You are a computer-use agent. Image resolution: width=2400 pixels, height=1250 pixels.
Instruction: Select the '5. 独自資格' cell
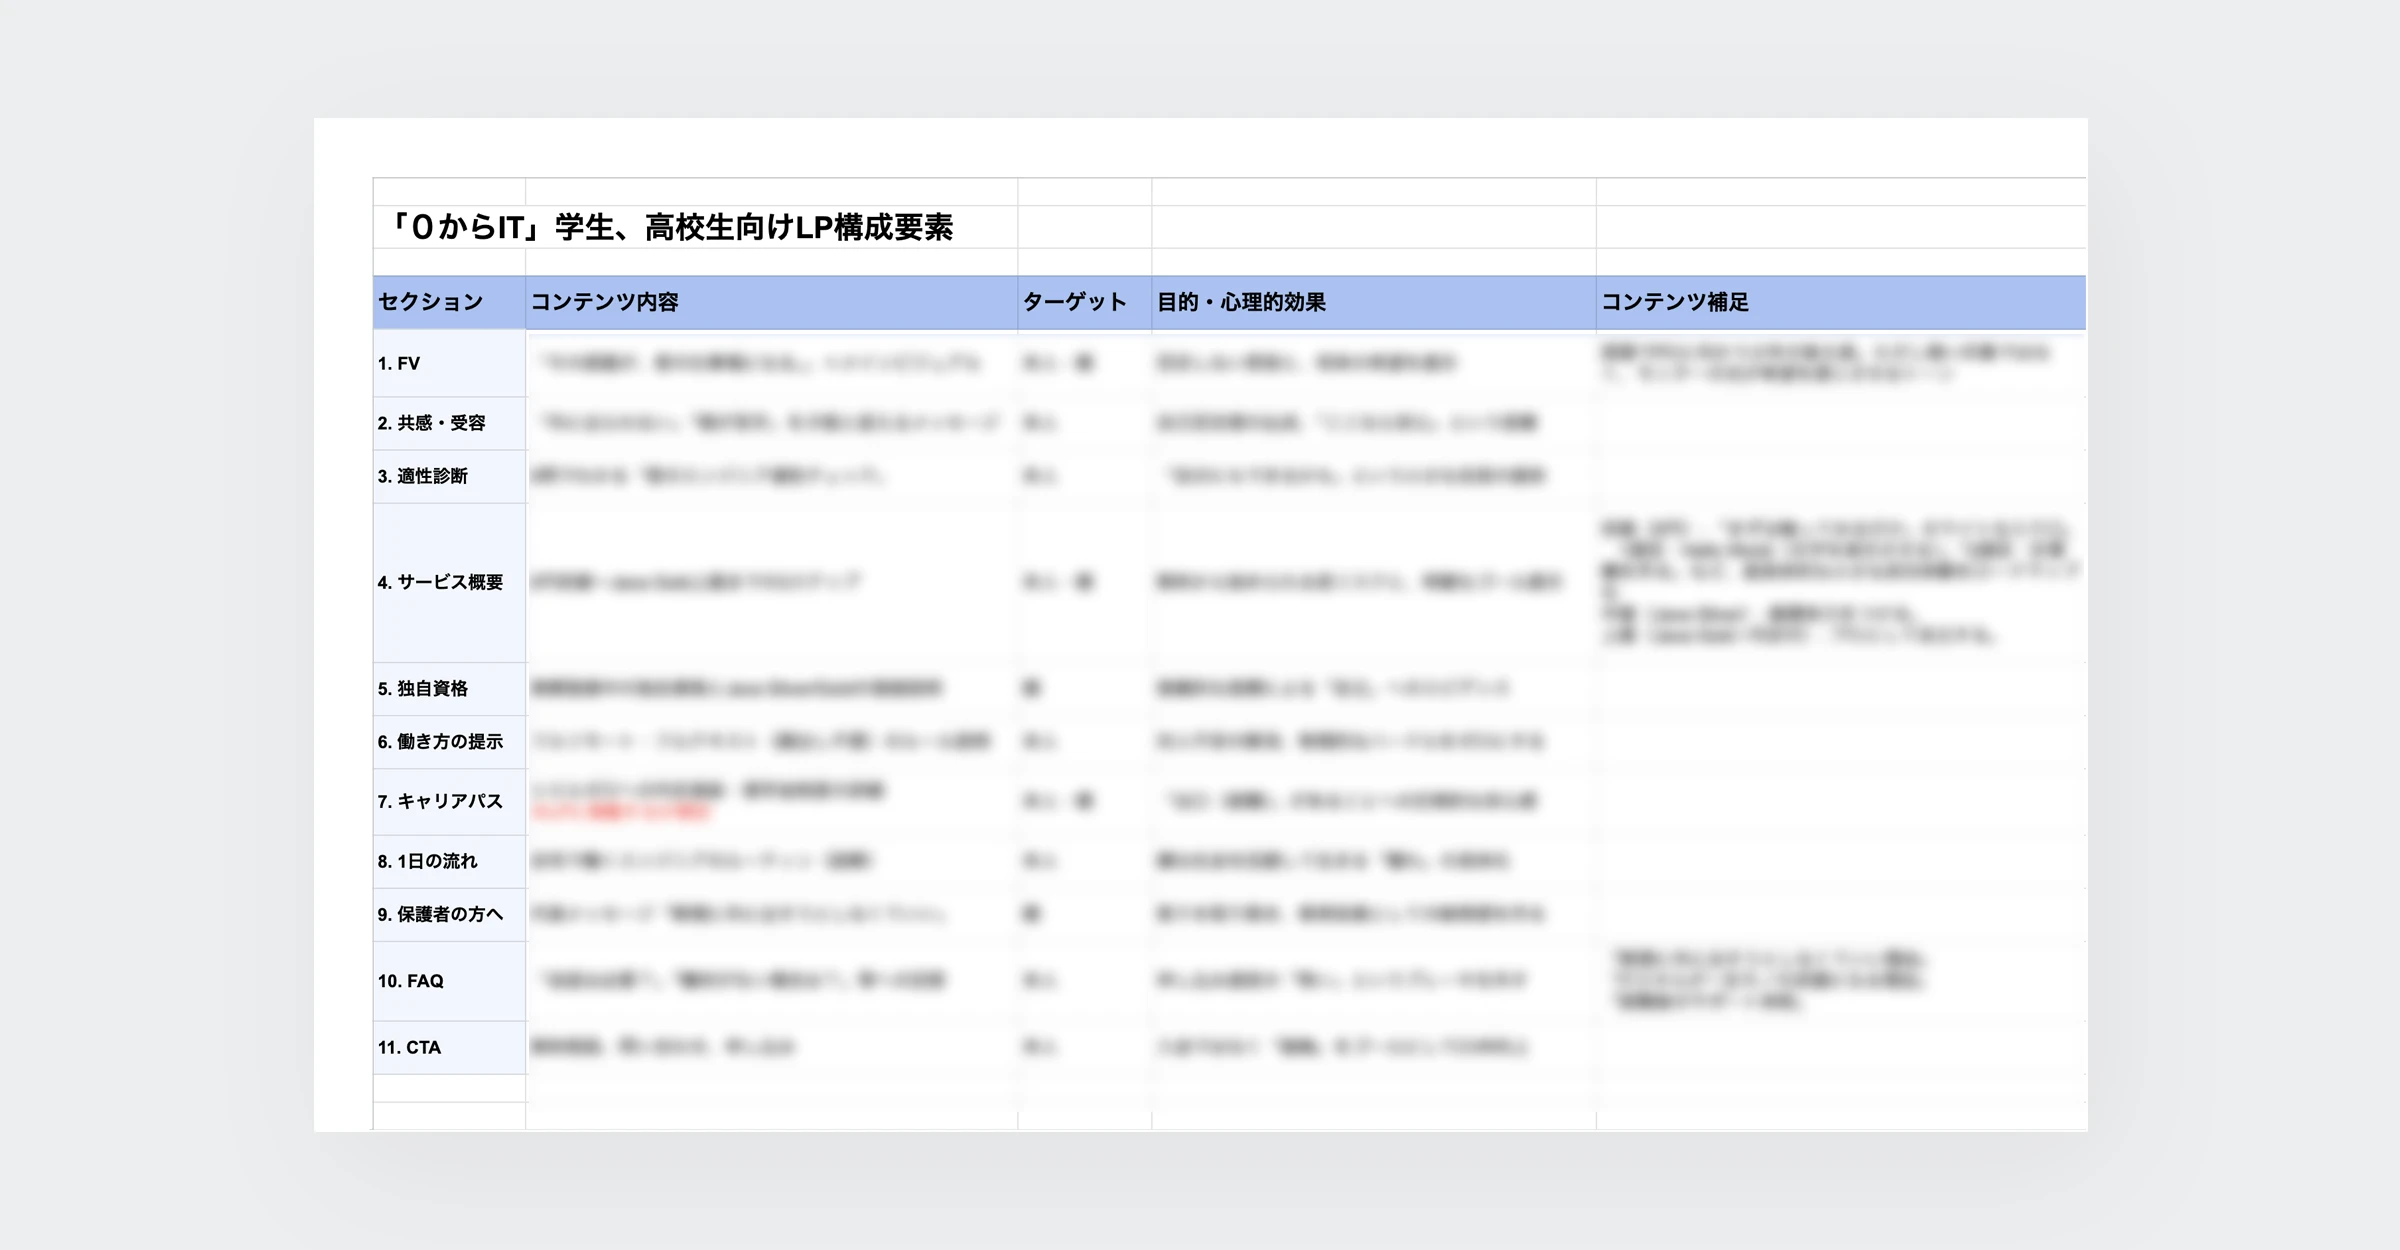[449, 688]
